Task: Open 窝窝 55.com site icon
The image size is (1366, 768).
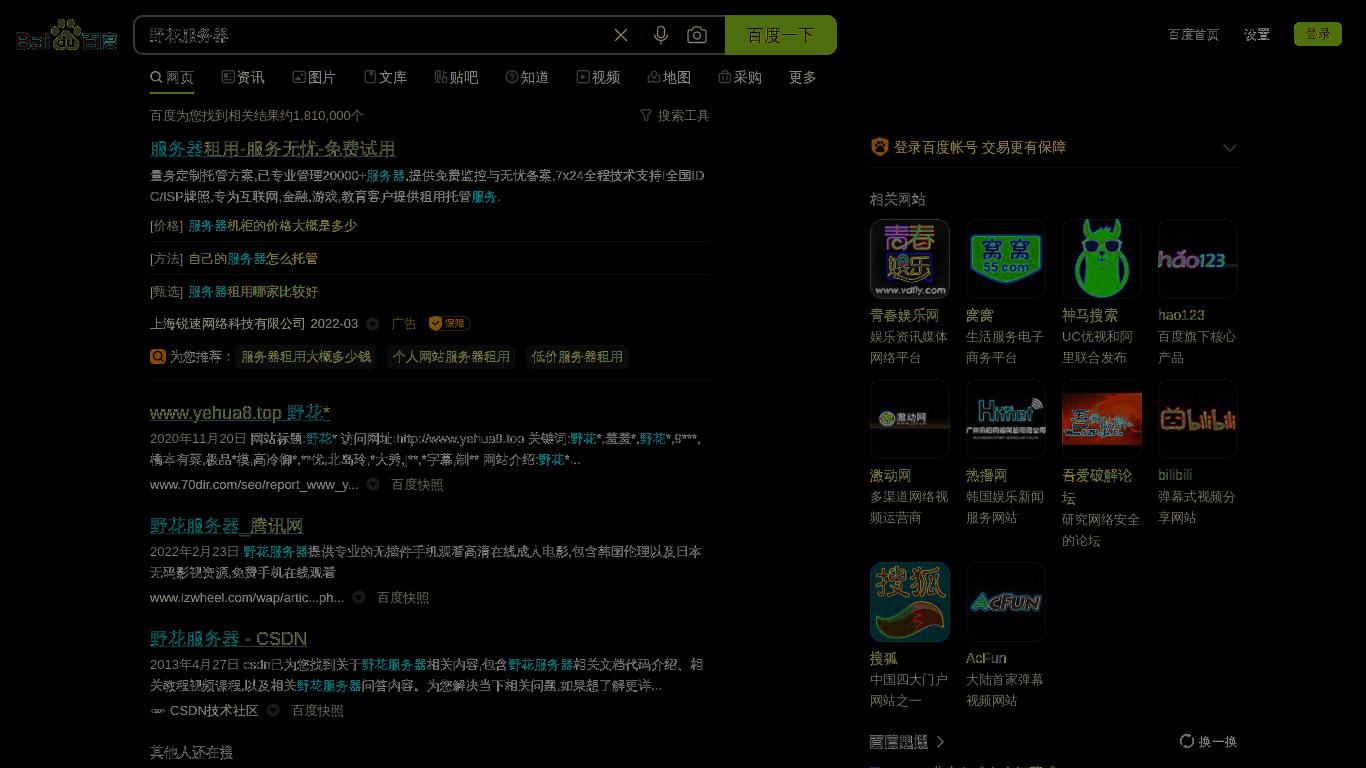Action: point(1005,259)
